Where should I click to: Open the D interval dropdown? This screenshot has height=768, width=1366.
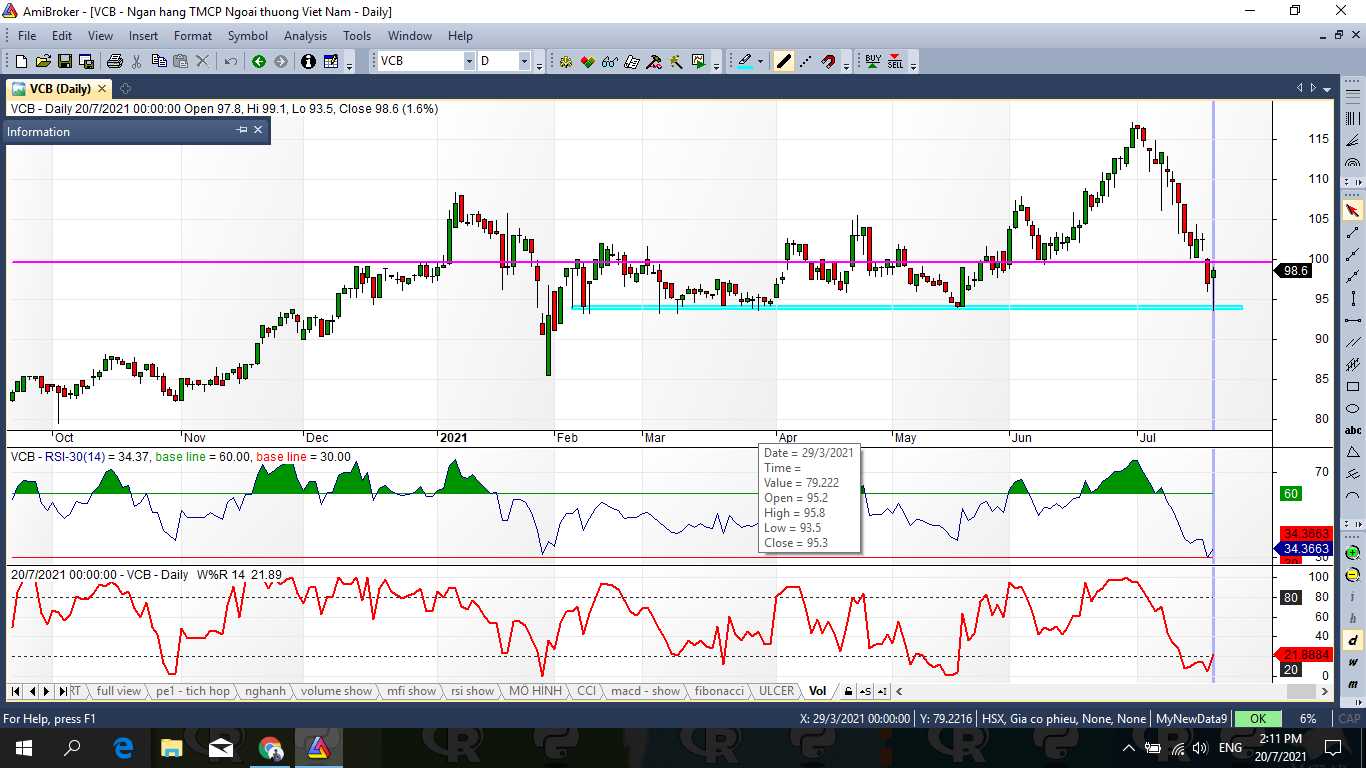524,62
